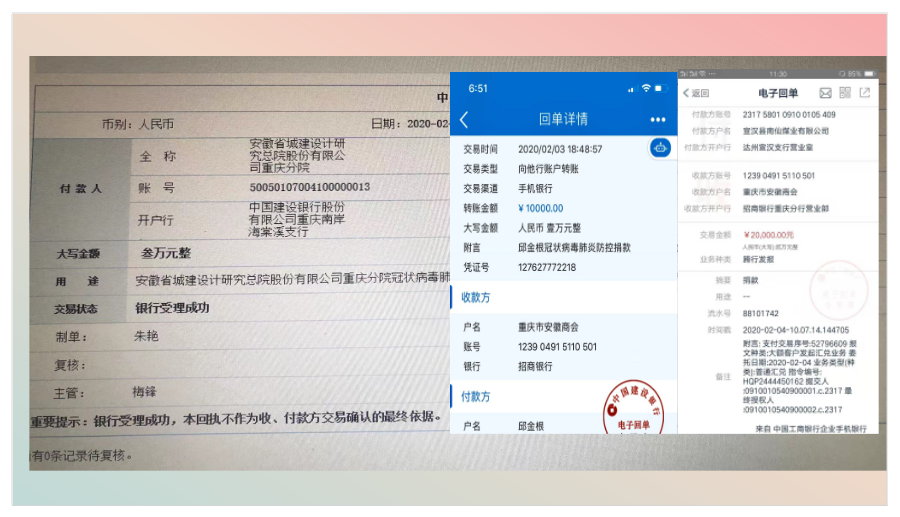Tap the 回单详情 title
The height and width of the screenshot is (517, 900).
tap(563, 119)
